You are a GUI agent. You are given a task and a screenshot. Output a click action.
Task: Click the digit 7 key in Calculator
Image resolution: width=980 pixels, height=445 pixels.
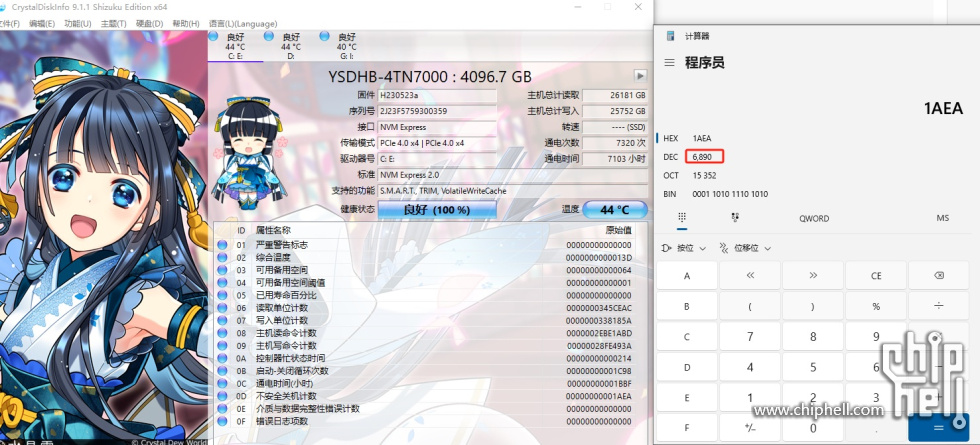click(x=750, y=337)
